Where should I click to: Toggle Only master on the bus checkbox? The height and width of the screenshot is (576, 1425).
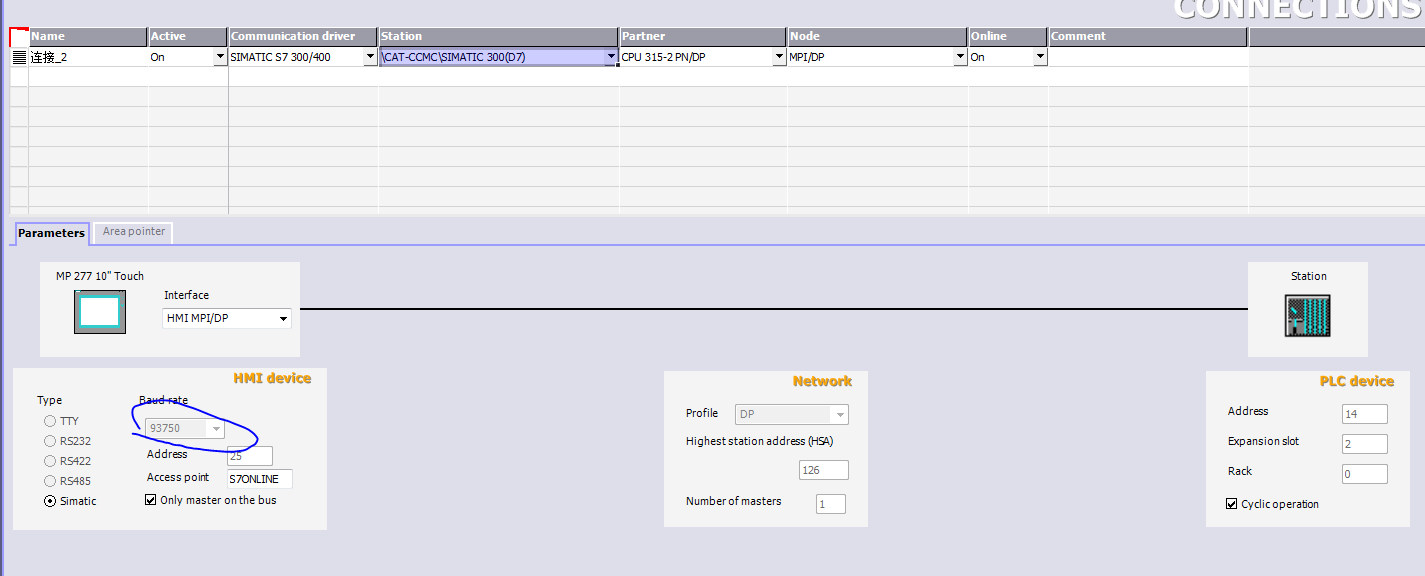point(151,500)
